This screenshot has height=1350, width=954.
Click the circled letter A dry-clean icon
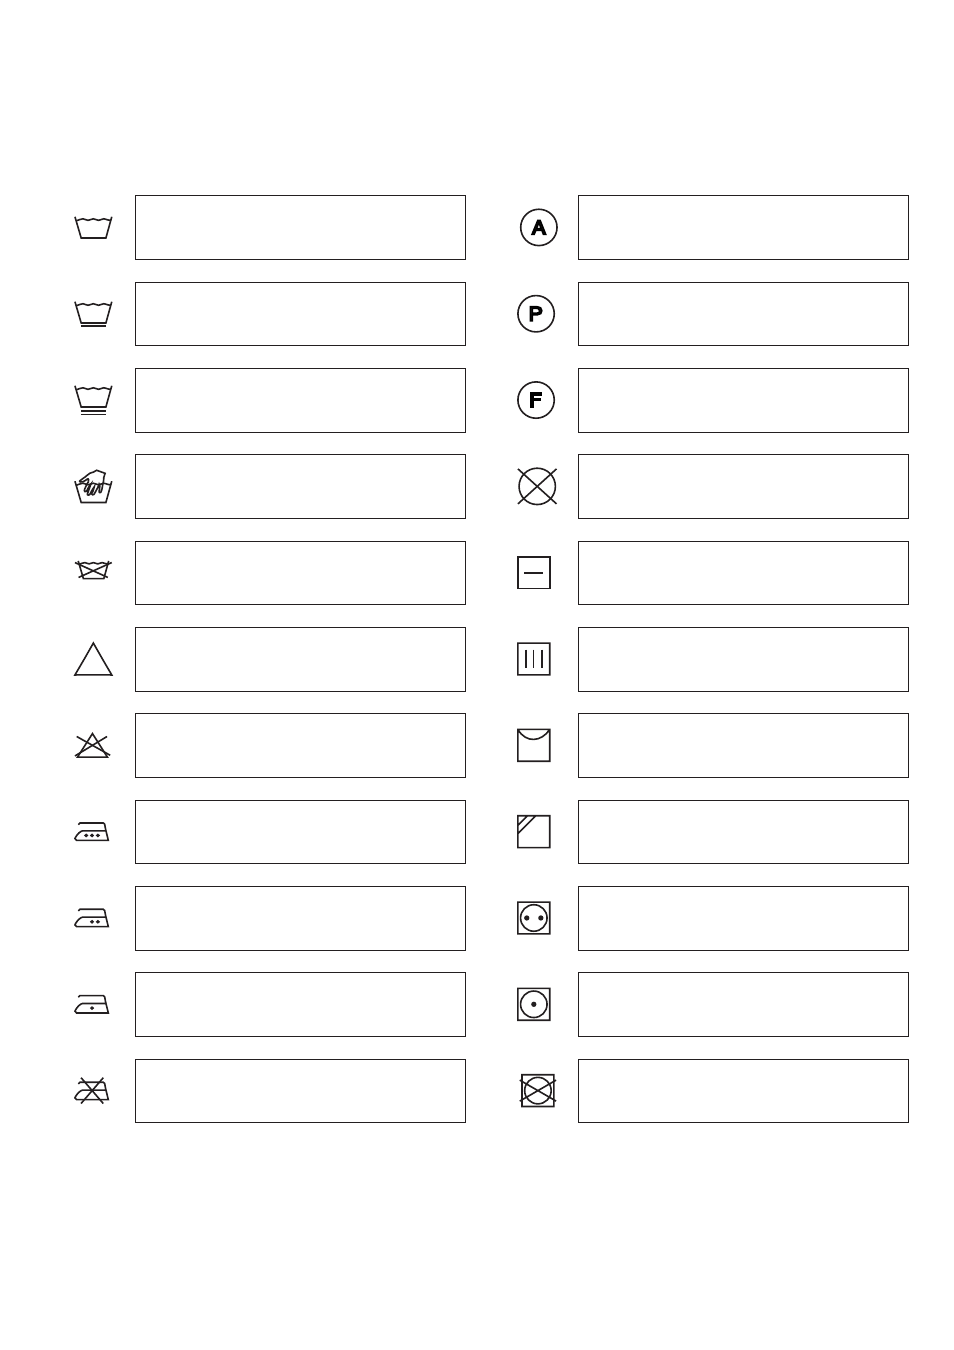(538, 227)
